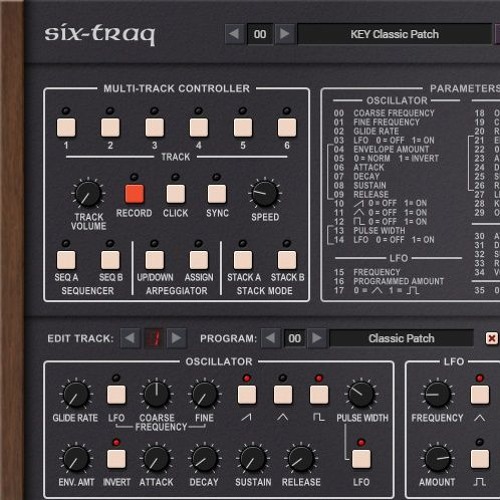Viewport: 500px width, 500px height.
Task: Click the six-traq logo
Action: (100, 34)
